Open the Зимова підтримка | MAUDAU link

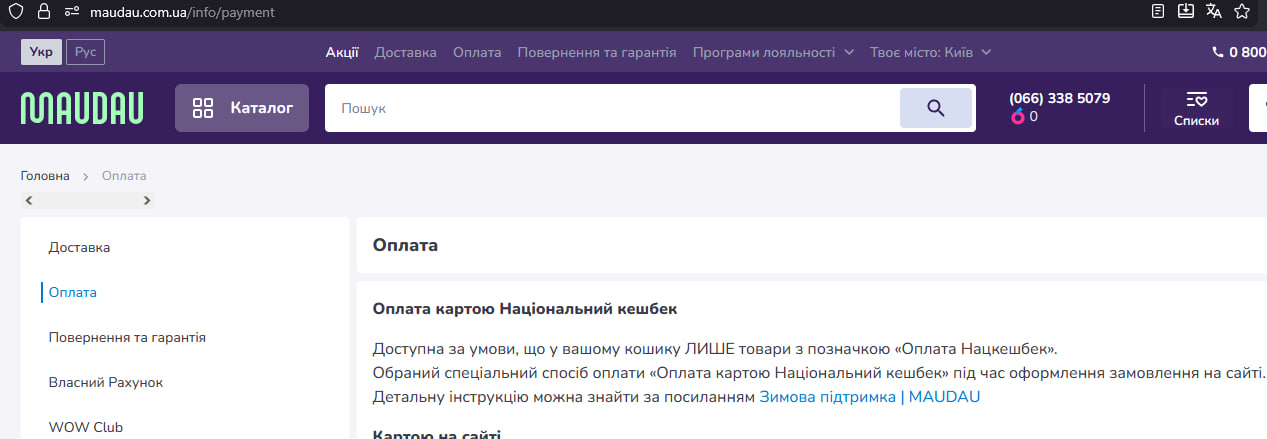[x=870, y=397]
